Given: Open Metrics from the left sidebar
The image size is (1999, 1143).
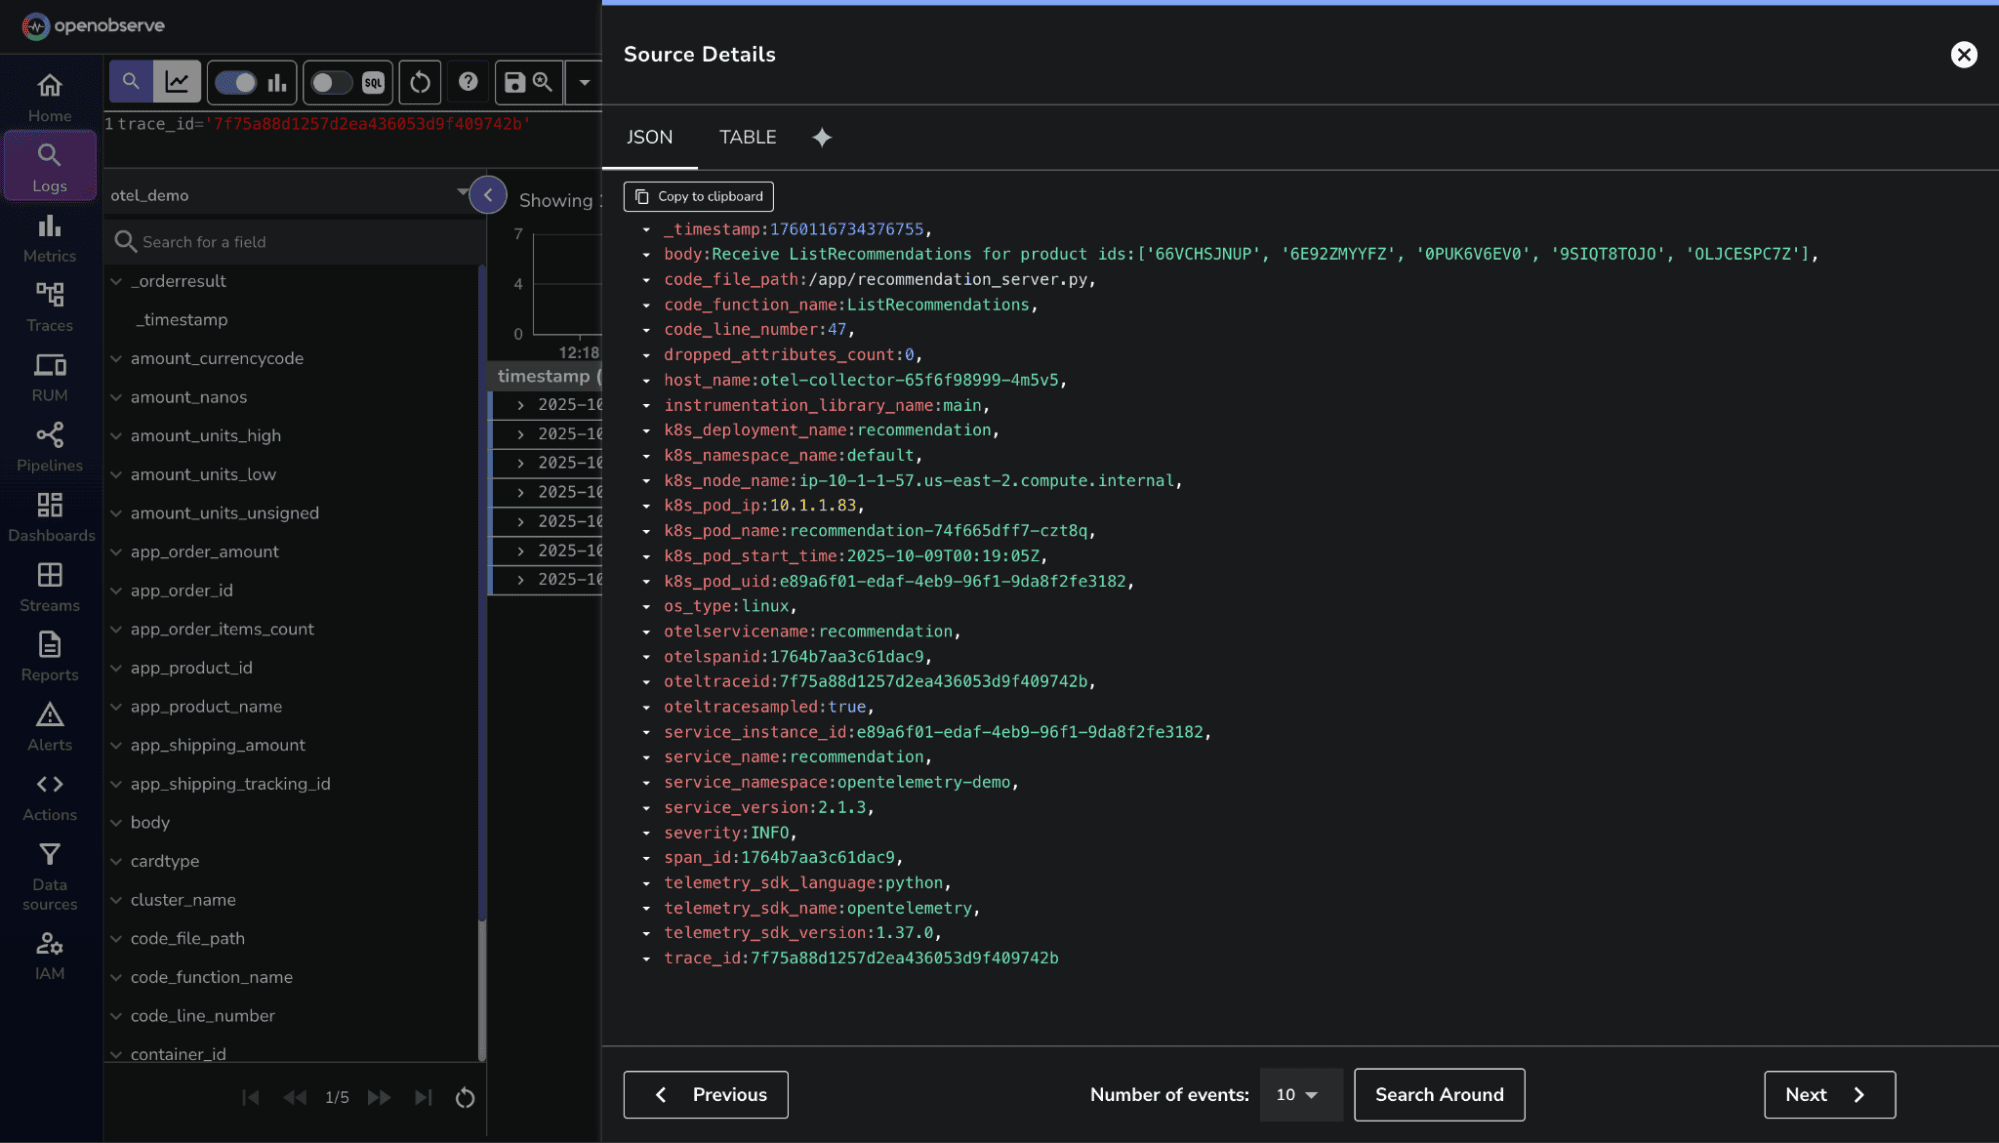Looking at the screenshot, I should (49, 238).
